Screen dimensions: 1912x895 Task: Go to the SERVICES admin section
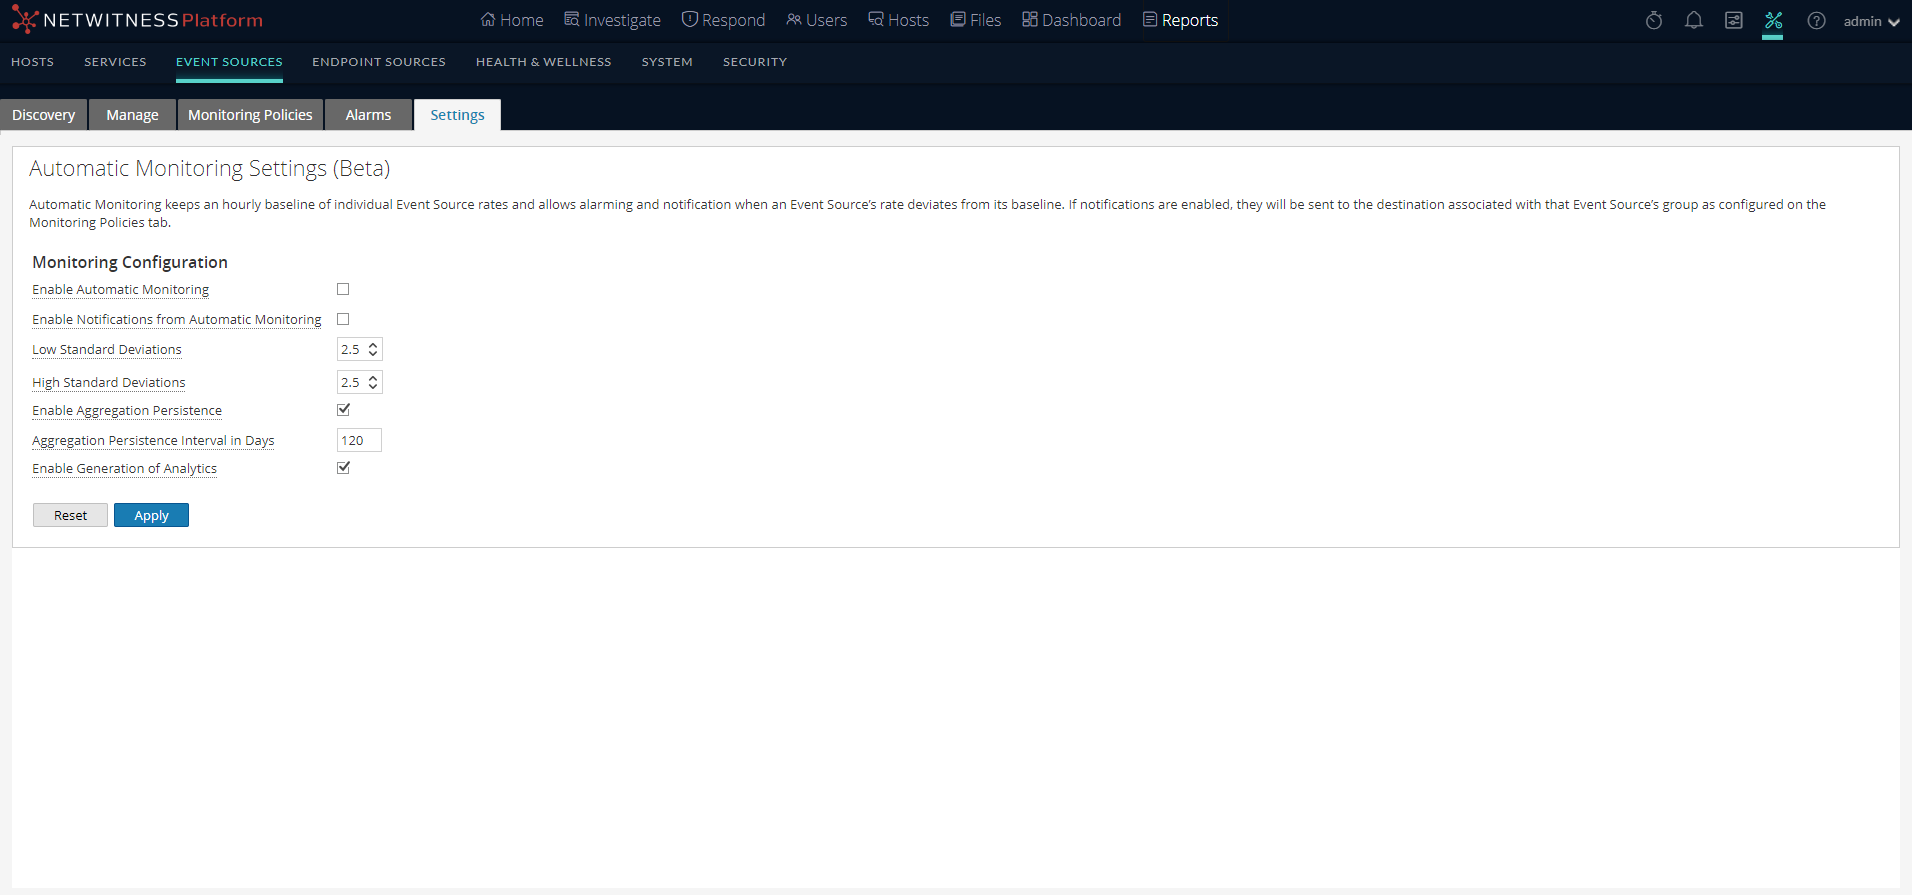[x=115, y=62]
